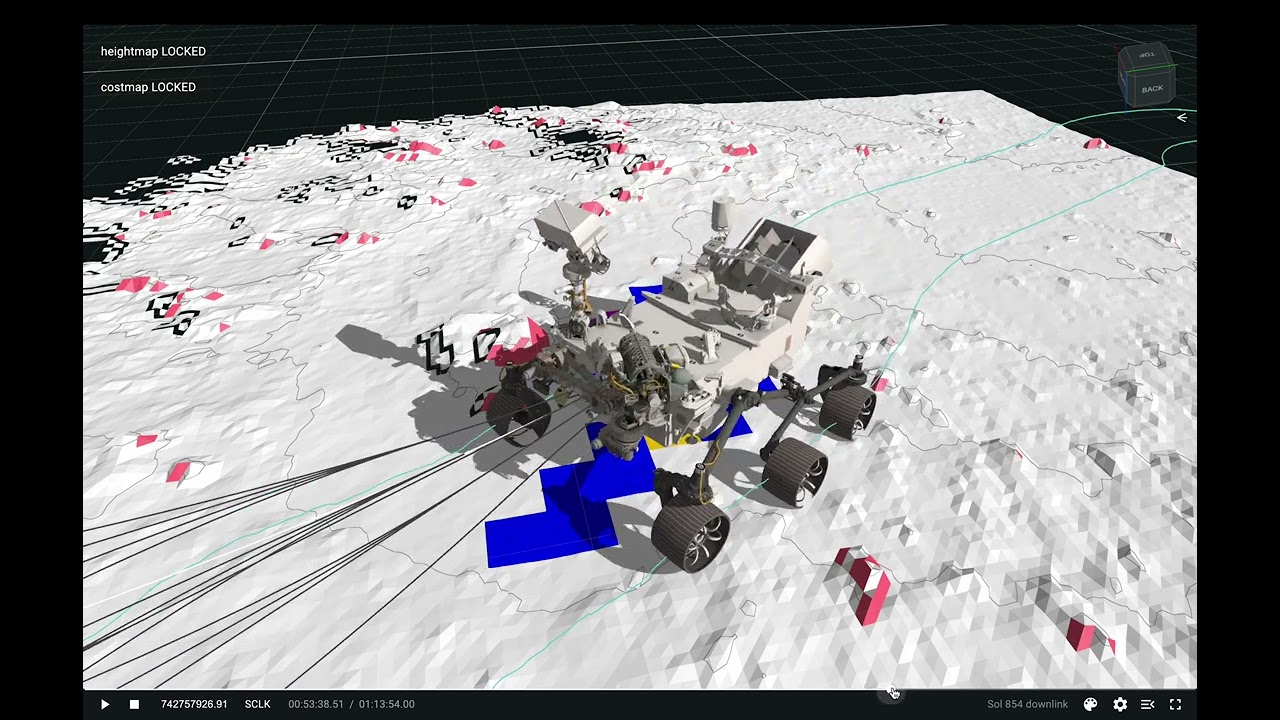Viewport: 1280px width, 720px height.
Task: Enter fullscreen mode
Action: (1176, 704)
